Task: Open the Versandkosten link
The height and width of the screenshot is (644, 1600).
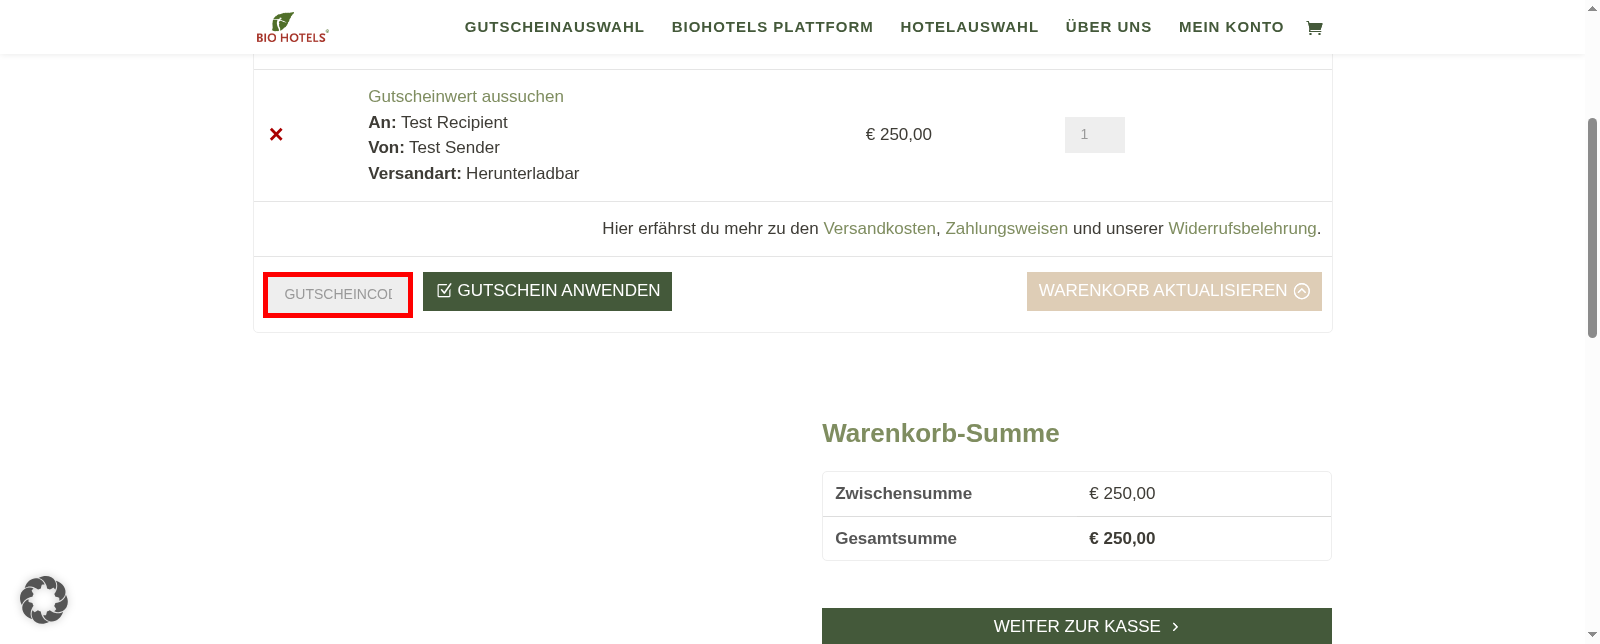Action: (879, 228)
